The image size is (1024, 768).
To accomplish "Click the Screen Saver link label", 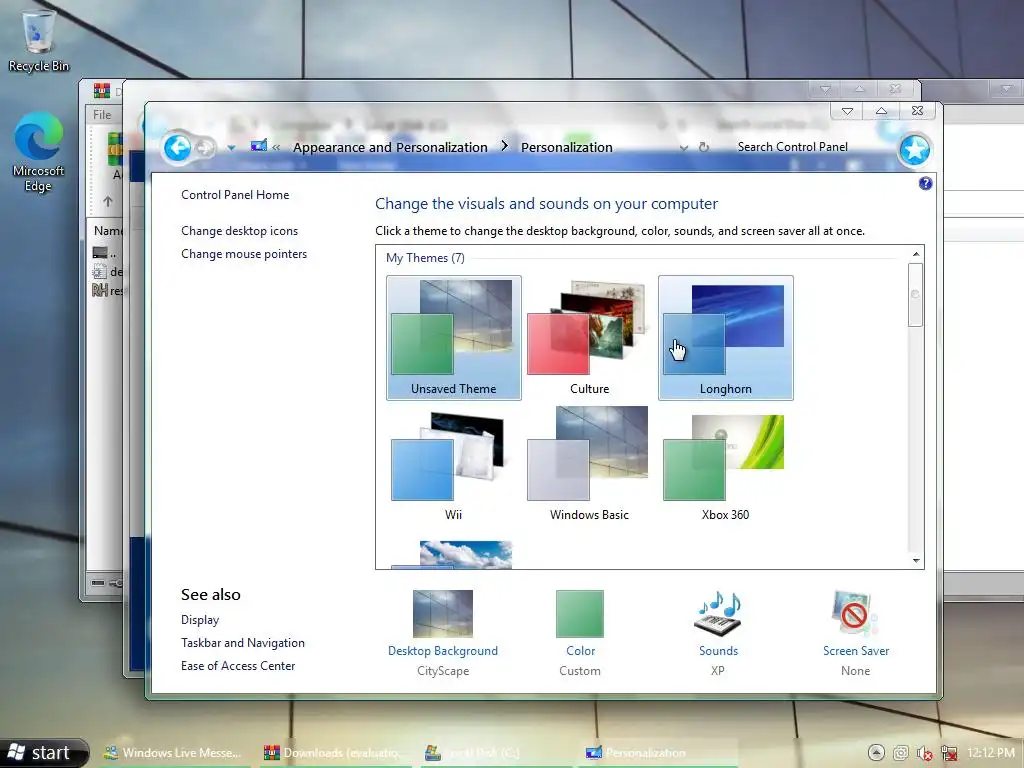I will (856, 650).
